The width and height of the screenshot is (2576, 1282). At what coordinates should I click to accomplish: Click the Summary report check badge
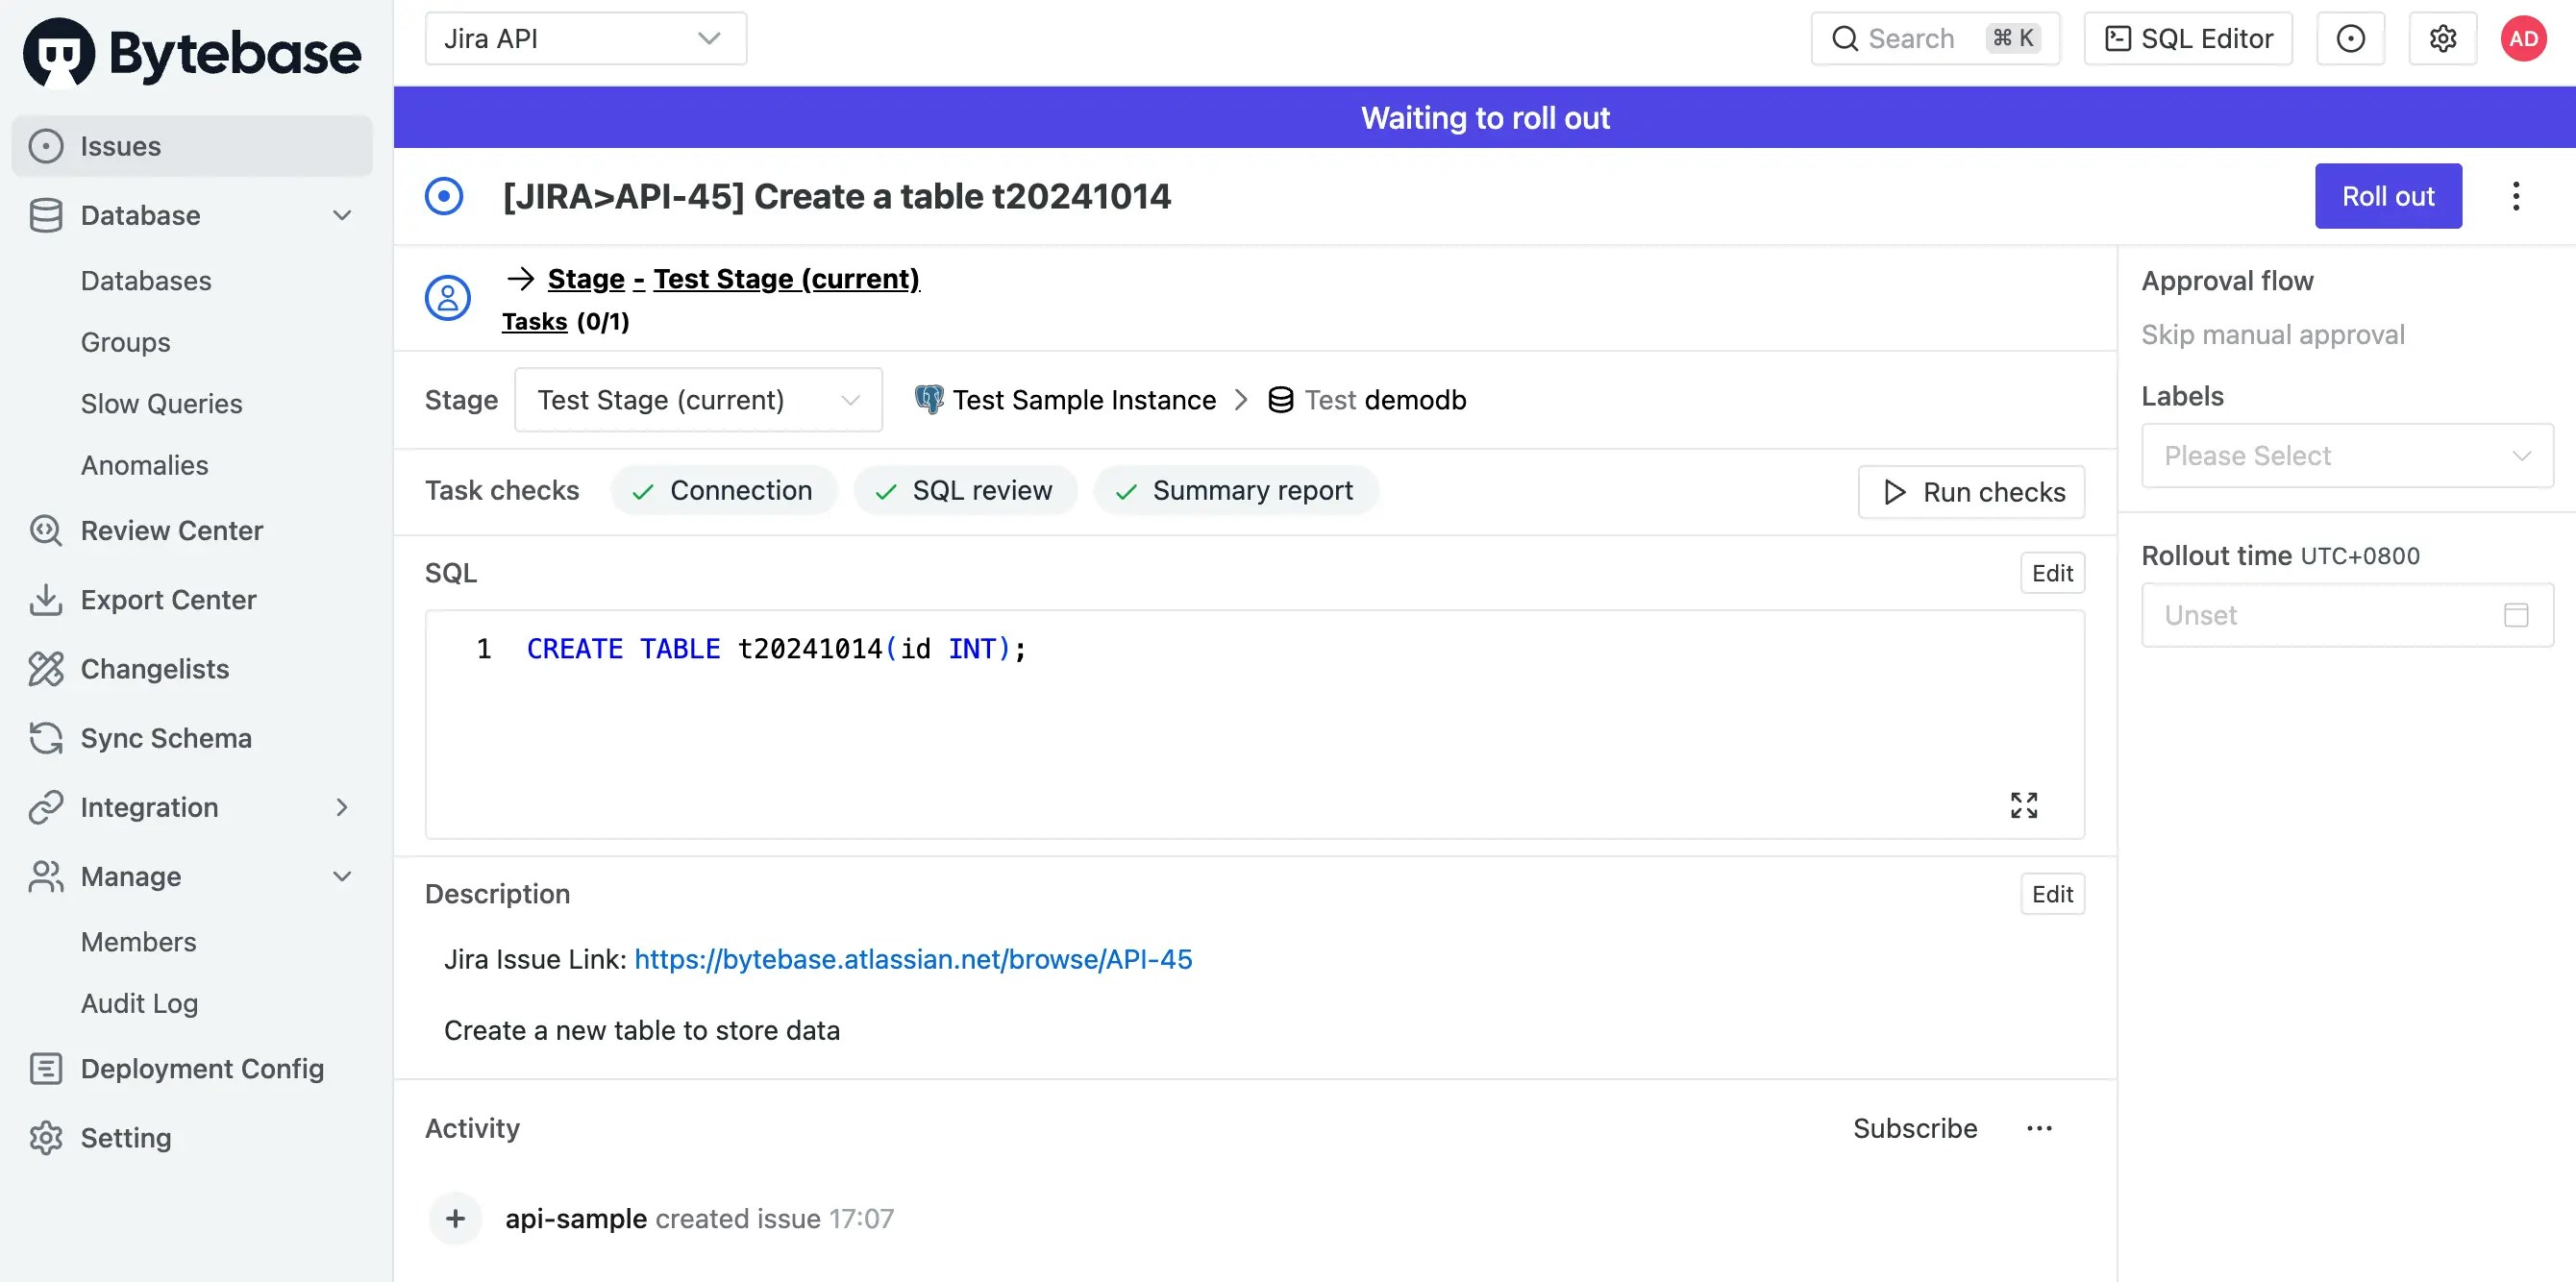(x=1235, y=491)
